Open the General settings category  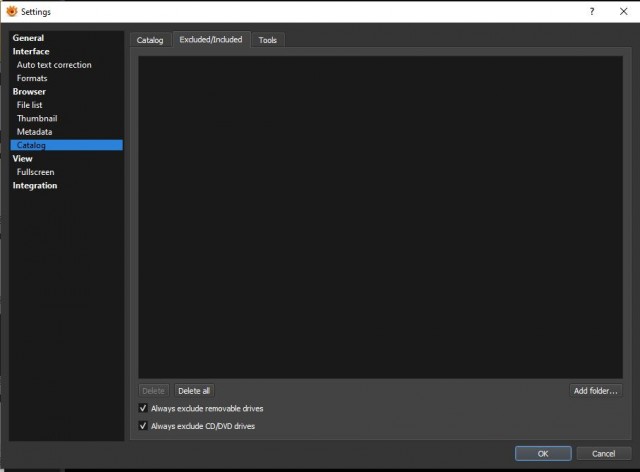[x=28, y=38]
